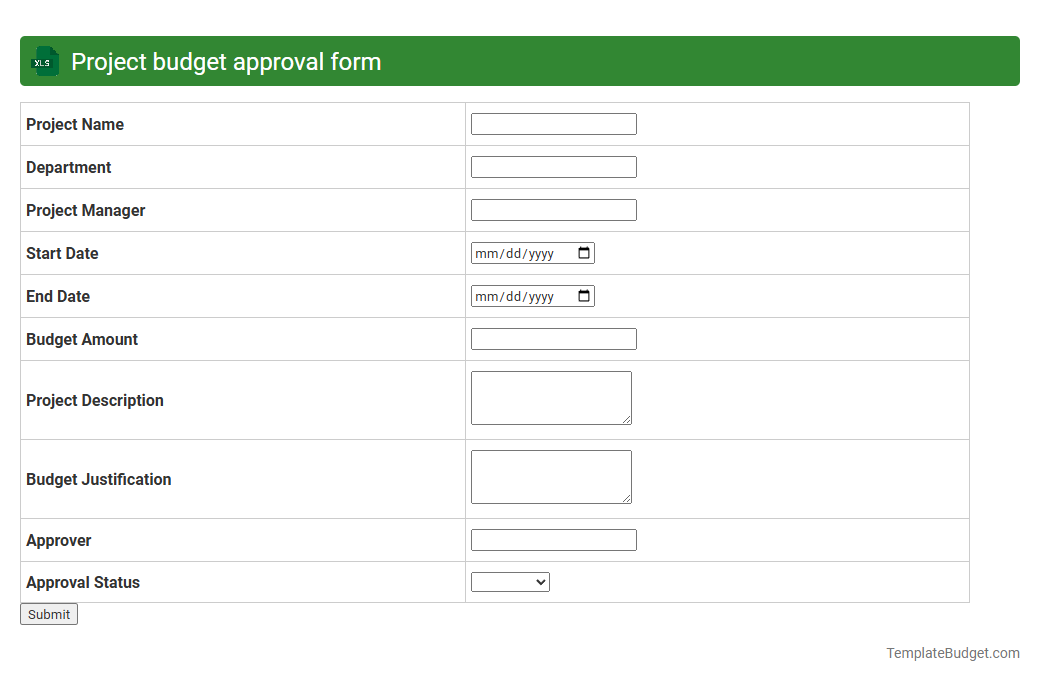The image size is (1040, 682).
Task: Select the Budget Justification text area
Action: point(551,476)
